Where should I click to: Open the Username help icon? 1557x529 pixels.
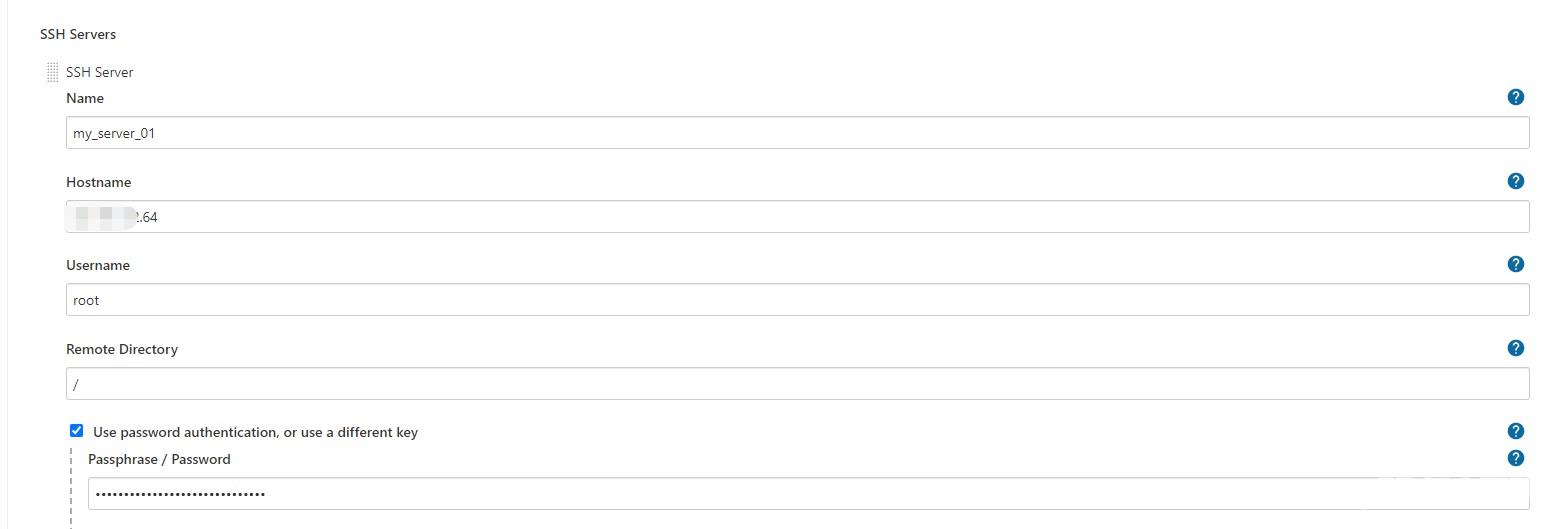[1515, 264]
